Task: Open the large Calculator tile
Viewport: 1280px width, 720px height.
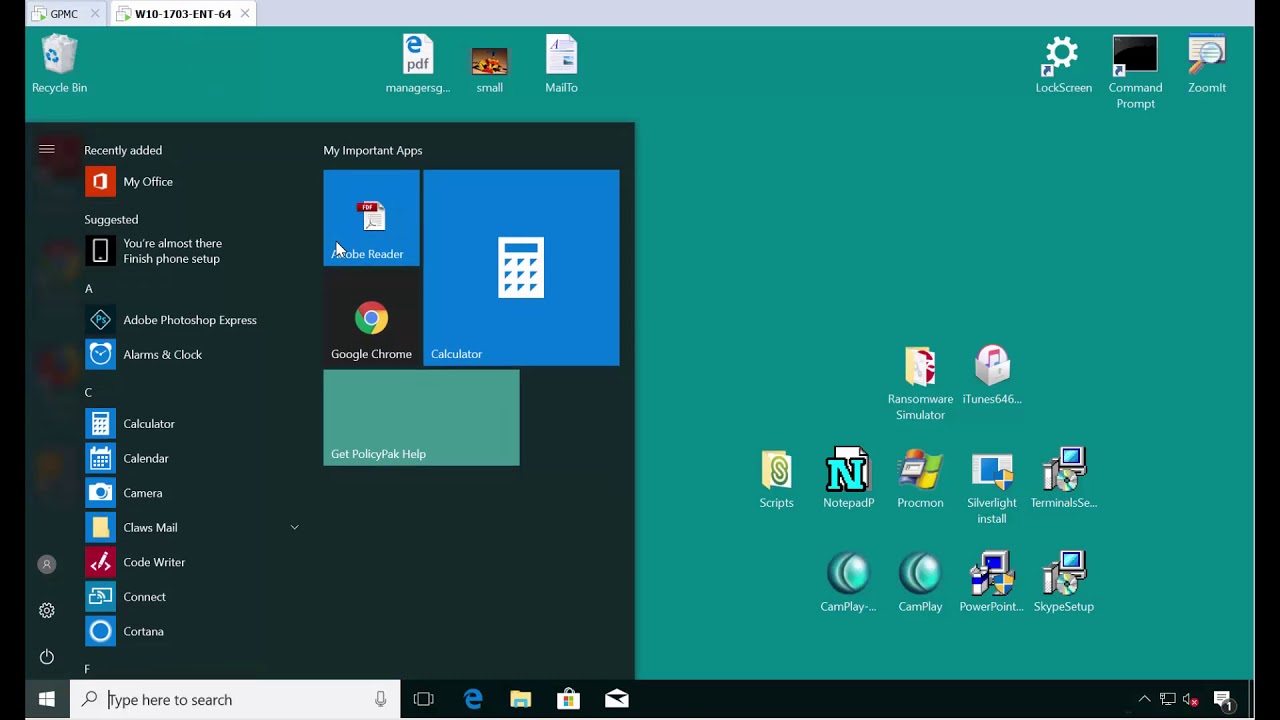Action: (521, 268)
